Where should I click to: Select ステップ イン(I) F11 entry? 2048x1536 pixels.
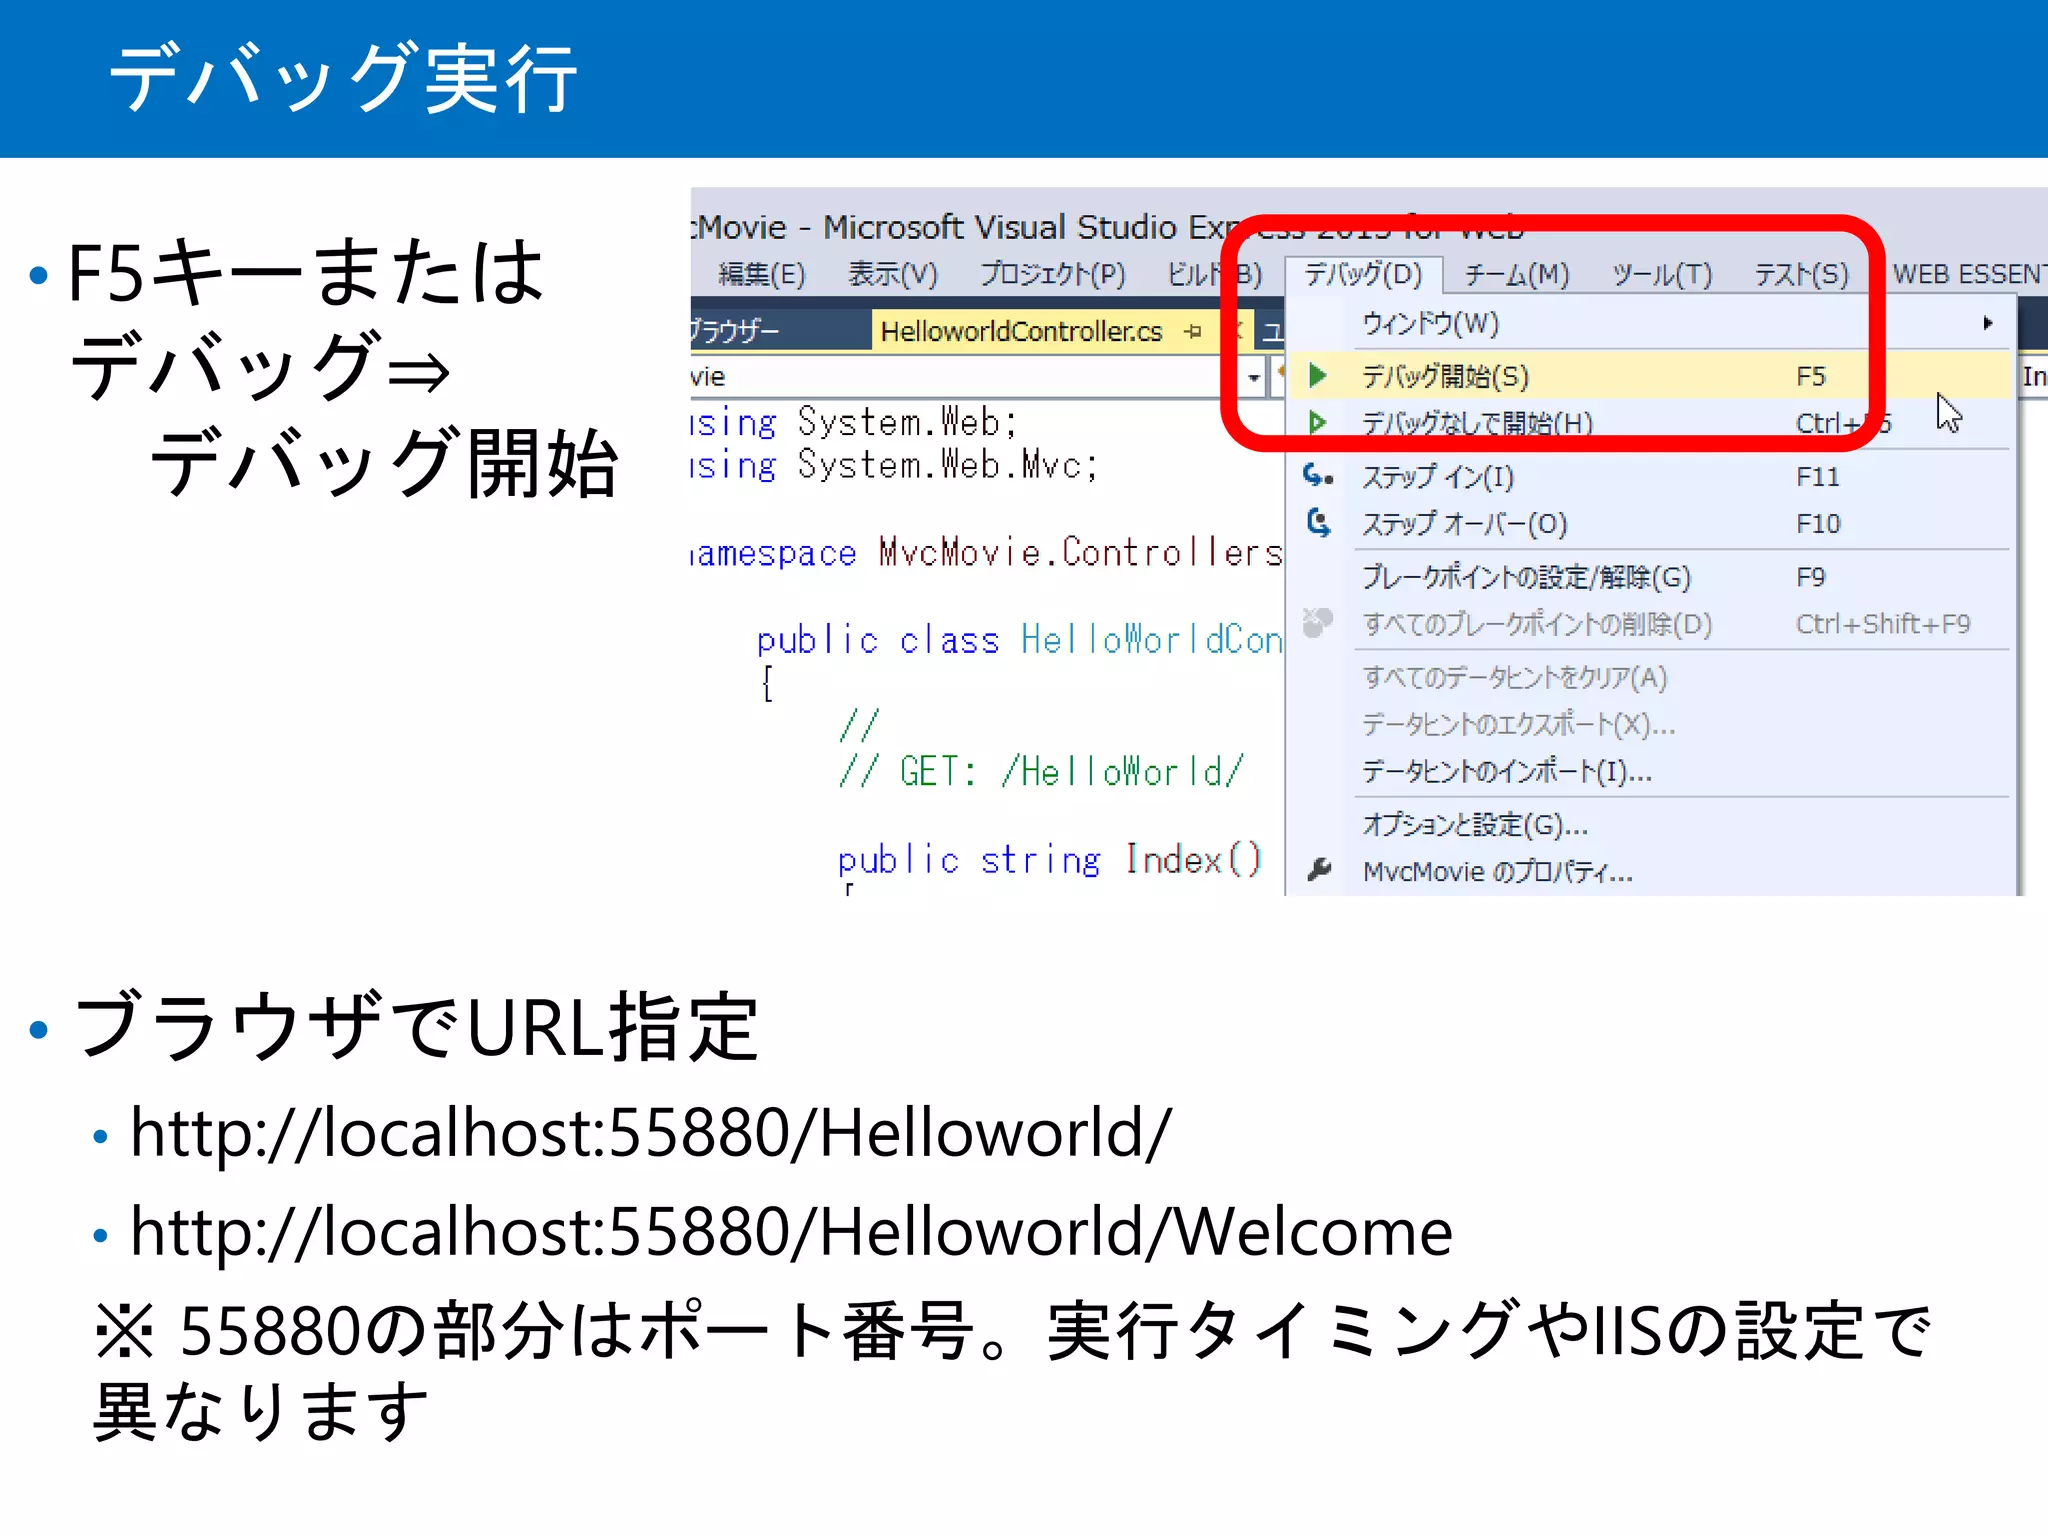1650,476
